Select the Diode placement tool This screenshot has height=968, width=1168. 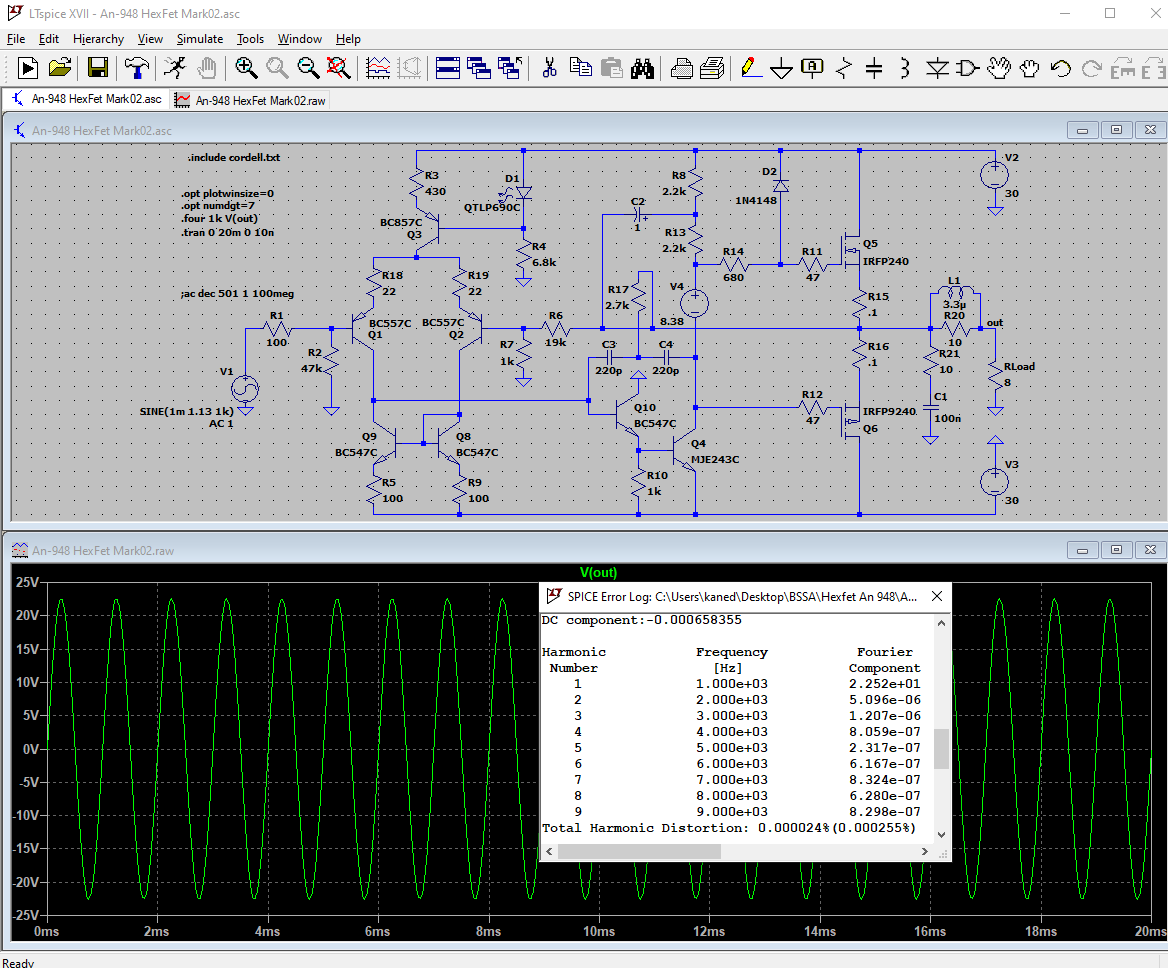tap(937, 68)
